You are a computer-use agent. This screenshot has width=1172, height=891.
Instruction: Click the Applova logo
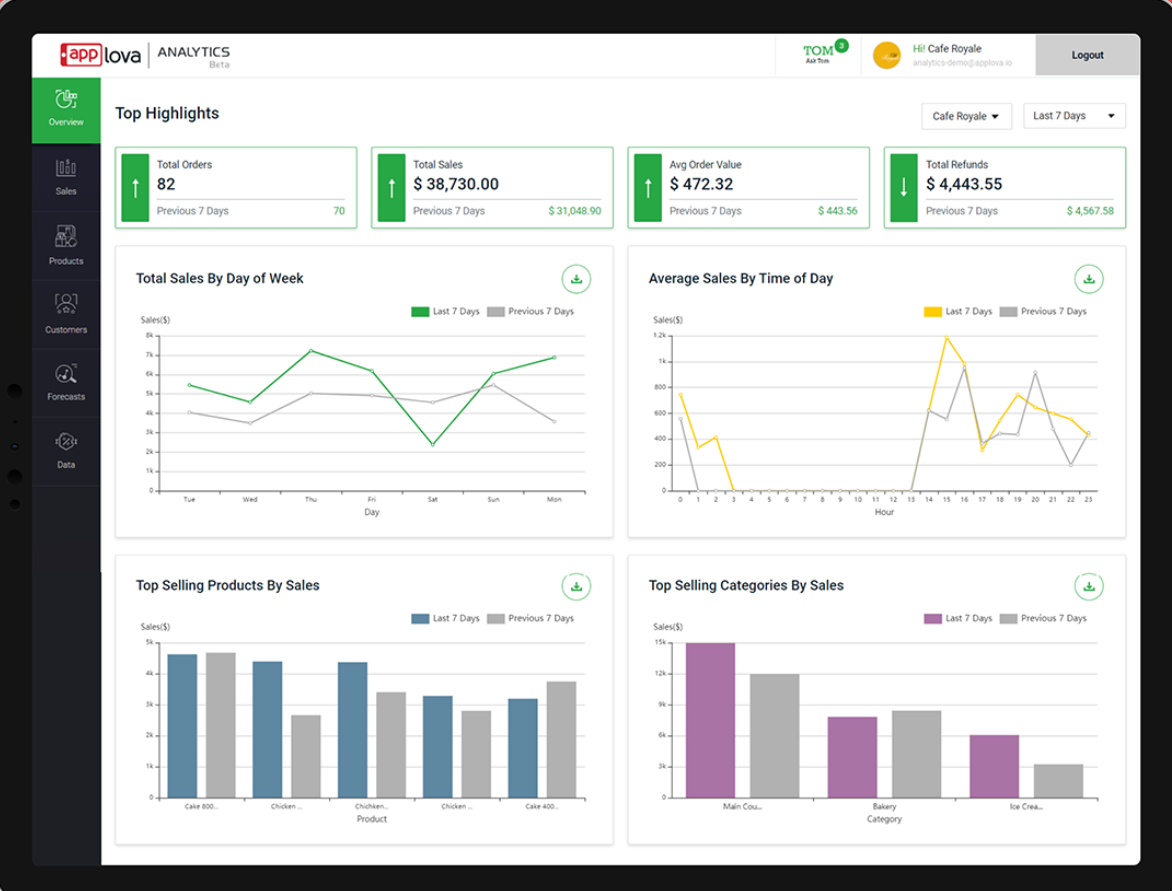click(x=100, y=55)
